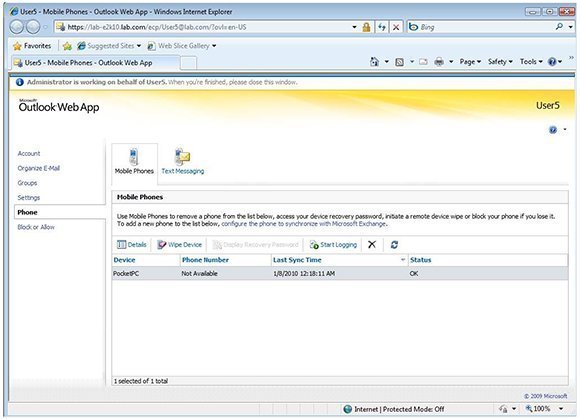Click the Print toolbar icon
The image size is (580, 419).
[439, 62]
